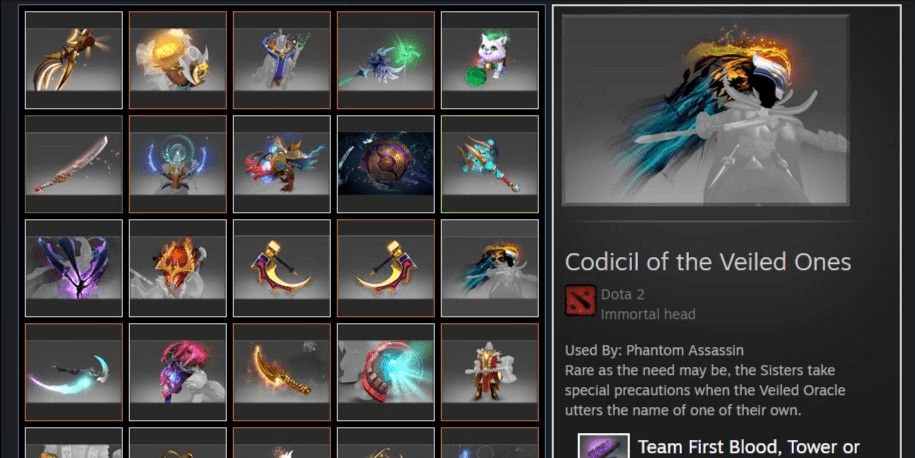Select the golden curved bow item

point(74,60)
